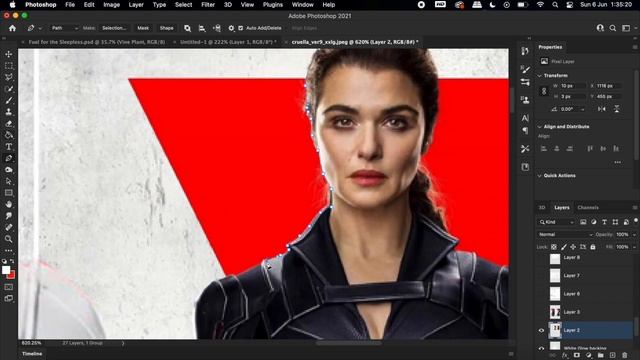The height and width of the screenshot is (360, 640).
Task: Open the Filter menu
Action: tap(208, 5)
